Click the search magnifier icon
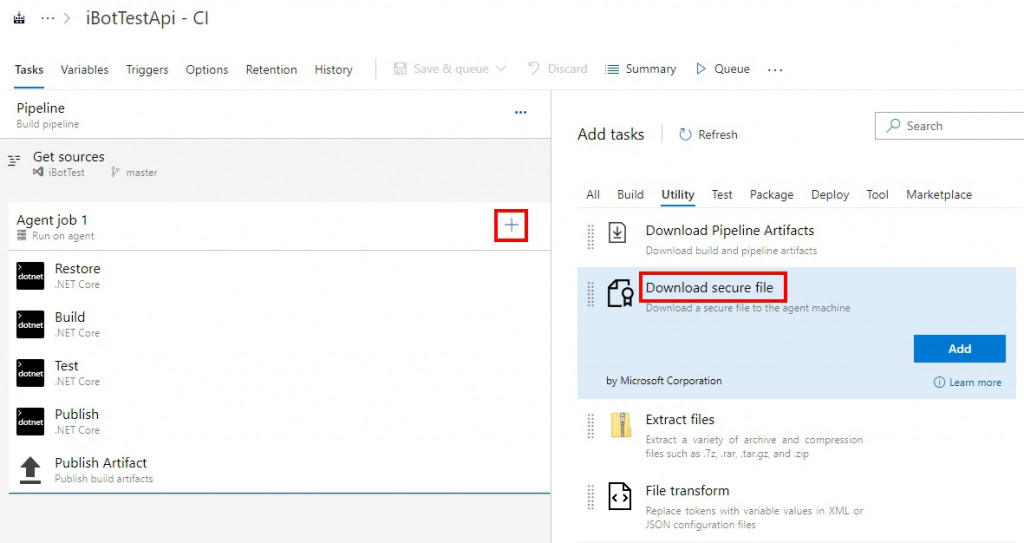 [893, 125]
